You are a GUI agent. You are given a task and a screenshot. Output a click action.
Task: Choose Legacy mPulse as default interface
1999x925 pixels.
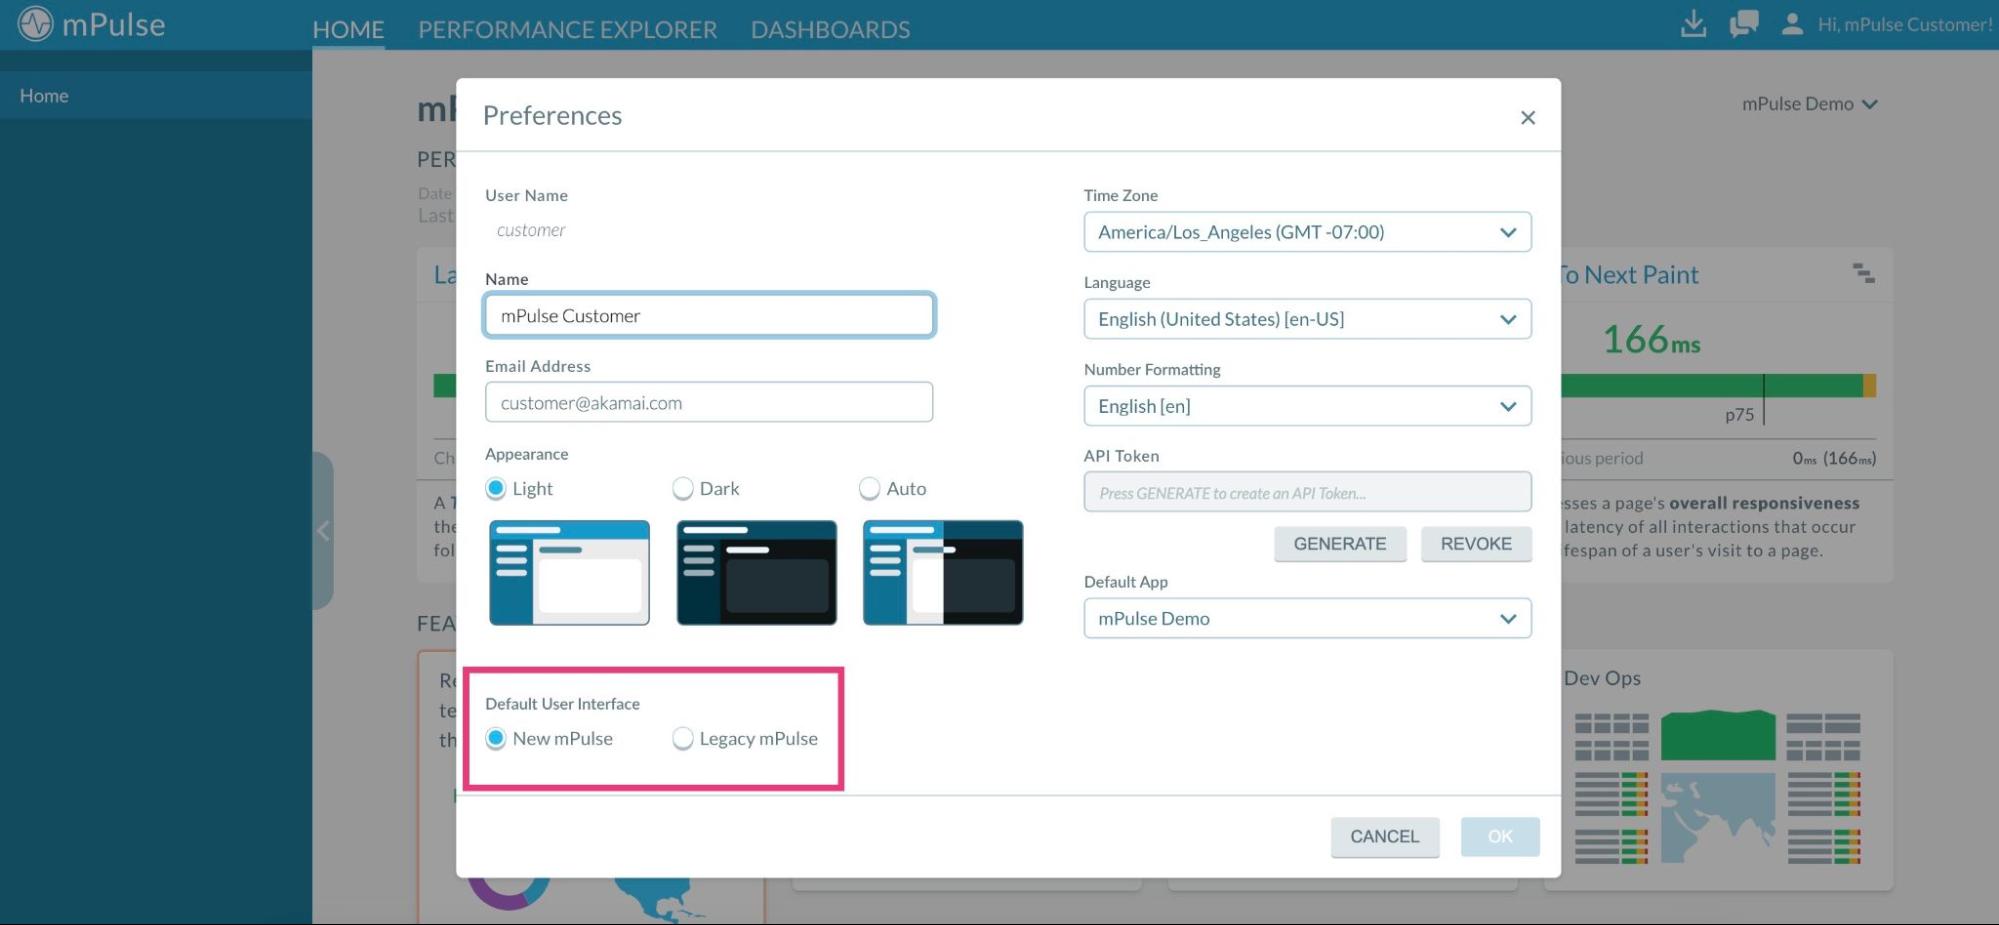click(x=683, y=739)
